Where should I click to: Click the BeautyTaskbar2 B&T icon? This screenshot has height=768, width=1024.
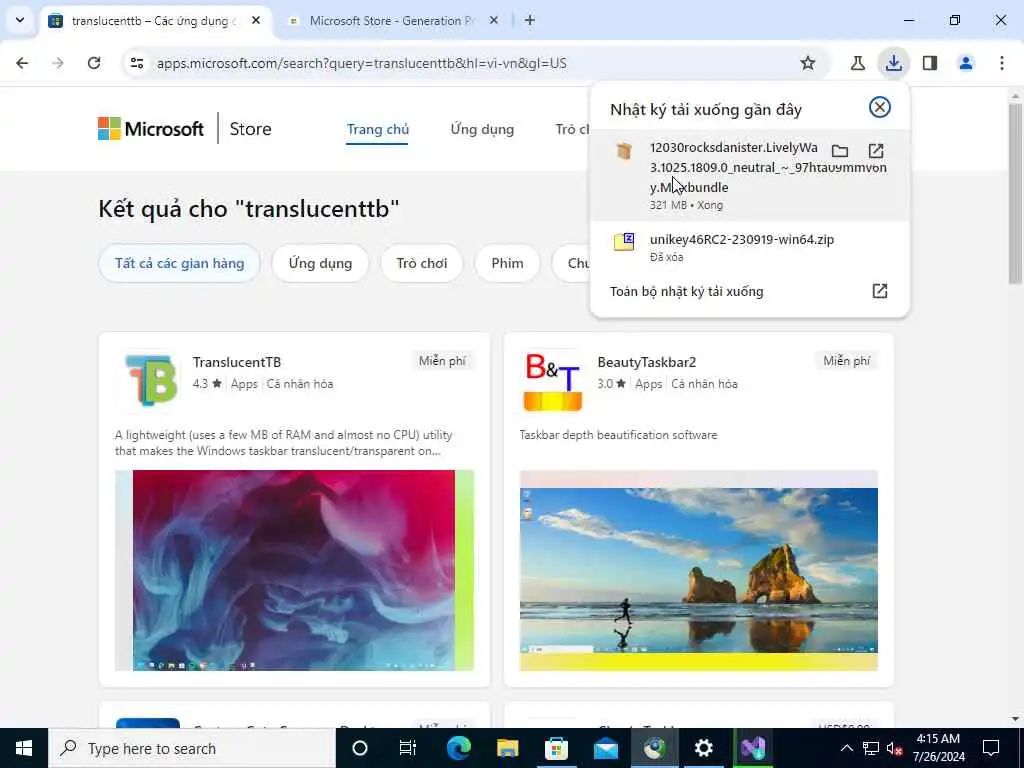(x=552, y=382)
